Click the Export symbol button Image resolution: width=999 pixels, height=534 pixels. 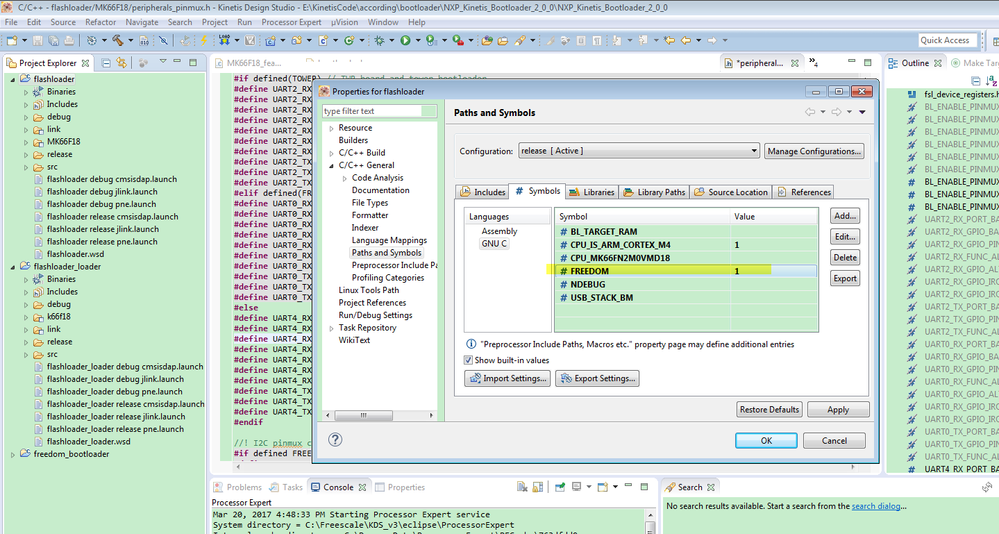[x=845, y=278]
